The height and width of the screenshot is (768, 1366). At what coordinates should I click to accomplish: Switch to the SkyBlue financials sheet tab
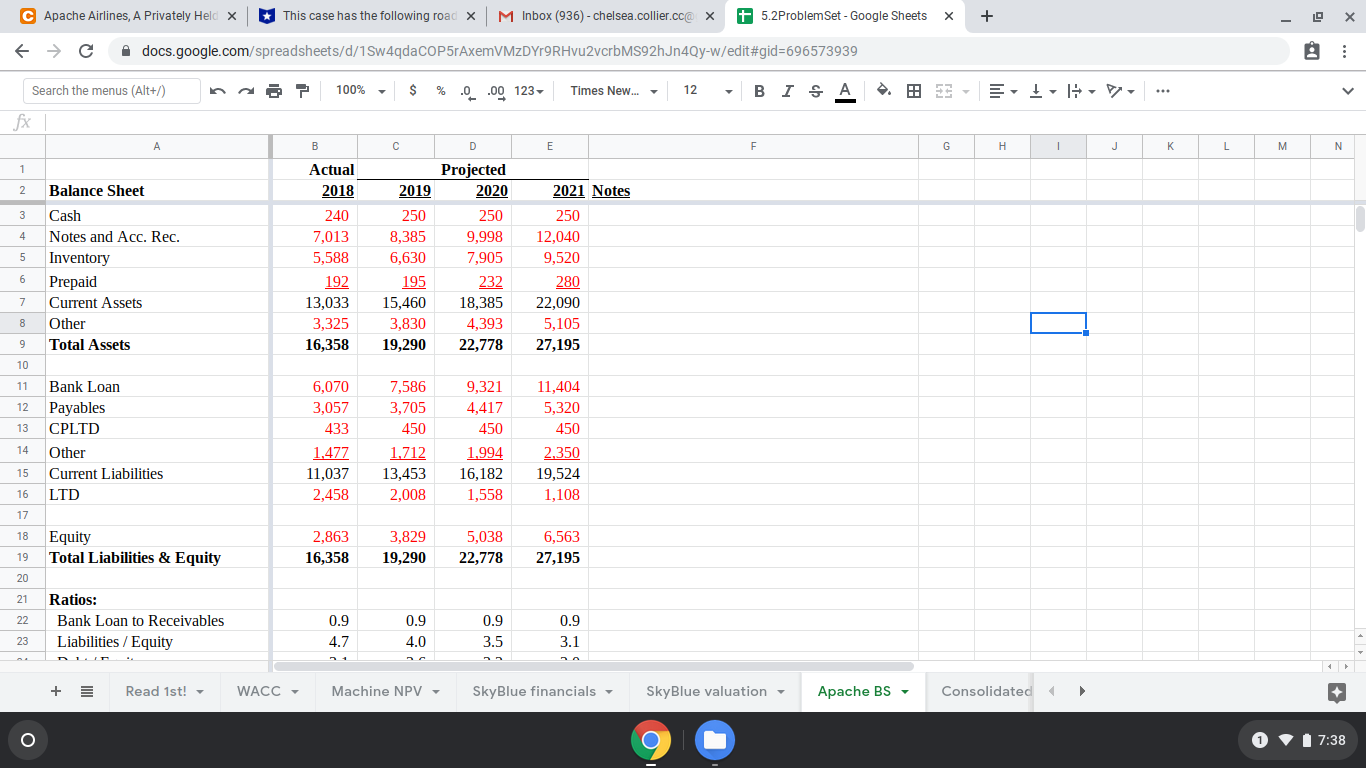[535, 691]
